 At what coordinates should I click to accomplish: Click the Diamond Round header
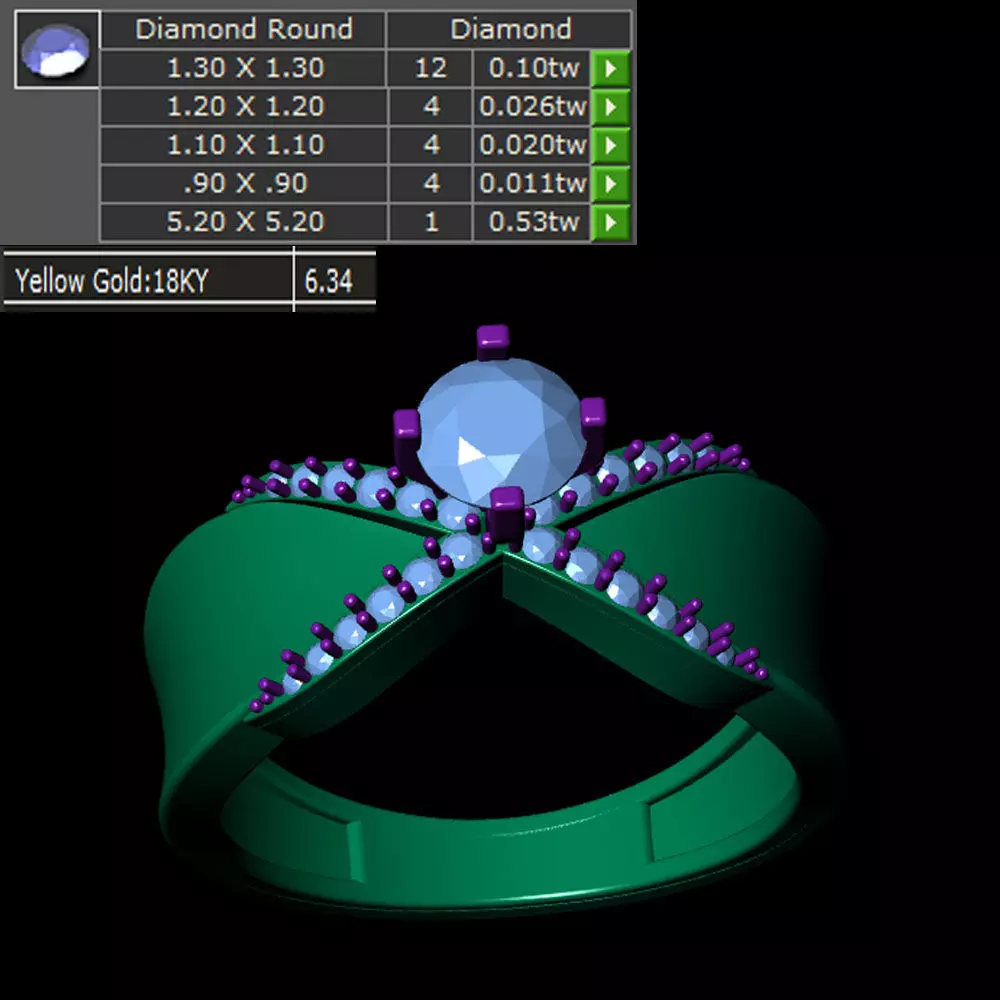coord(244,29)
